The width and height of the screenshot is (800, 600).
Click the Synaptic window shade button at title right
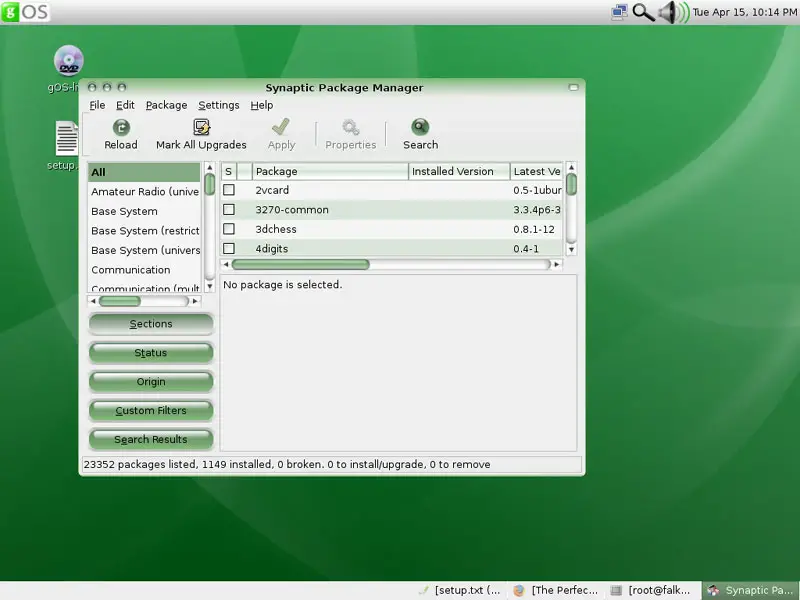click(573, 87)
